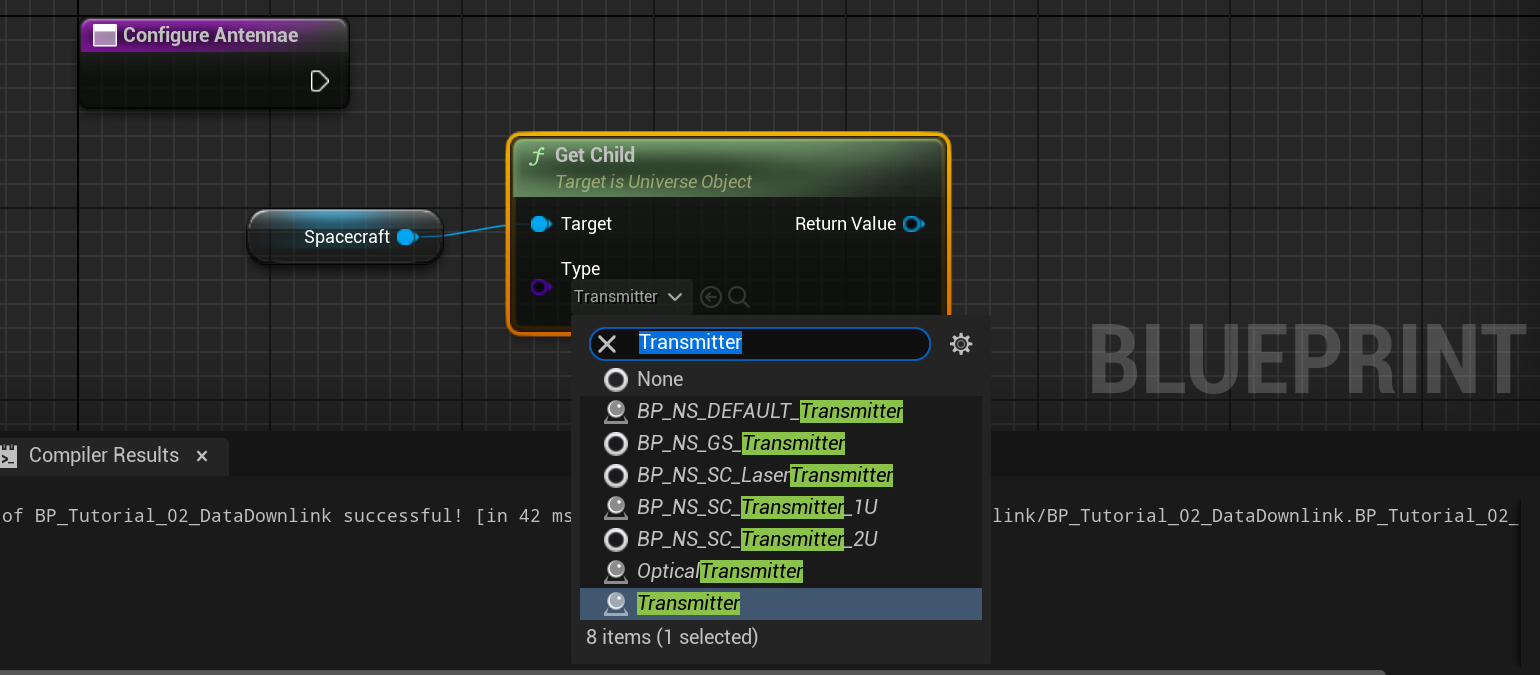Switch to the Compiler Results tab
Screen dimensions: 1540x675
(103, 456)
